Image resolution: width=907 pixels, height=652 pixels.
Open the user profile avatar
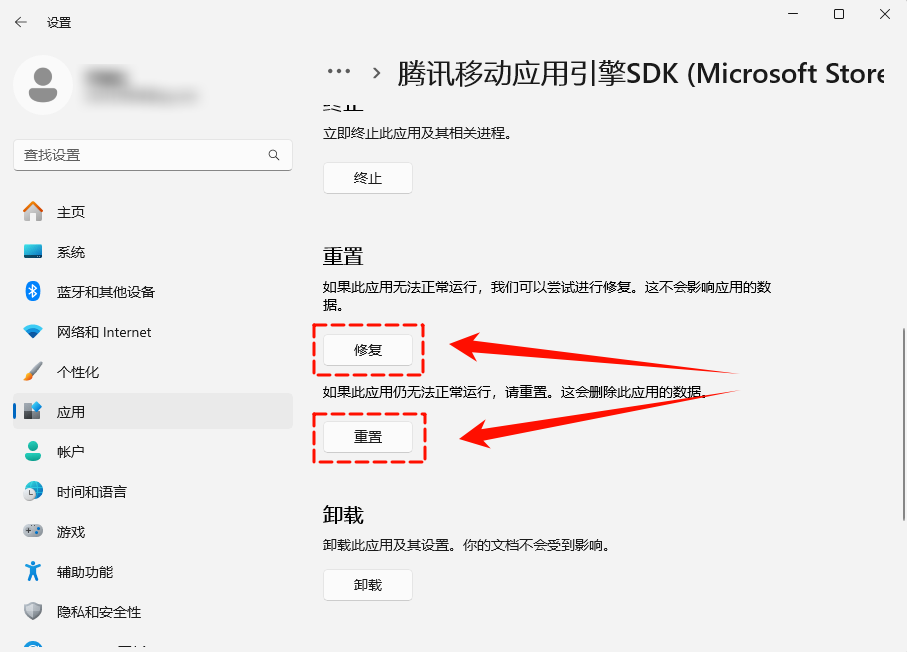[43, 85]
